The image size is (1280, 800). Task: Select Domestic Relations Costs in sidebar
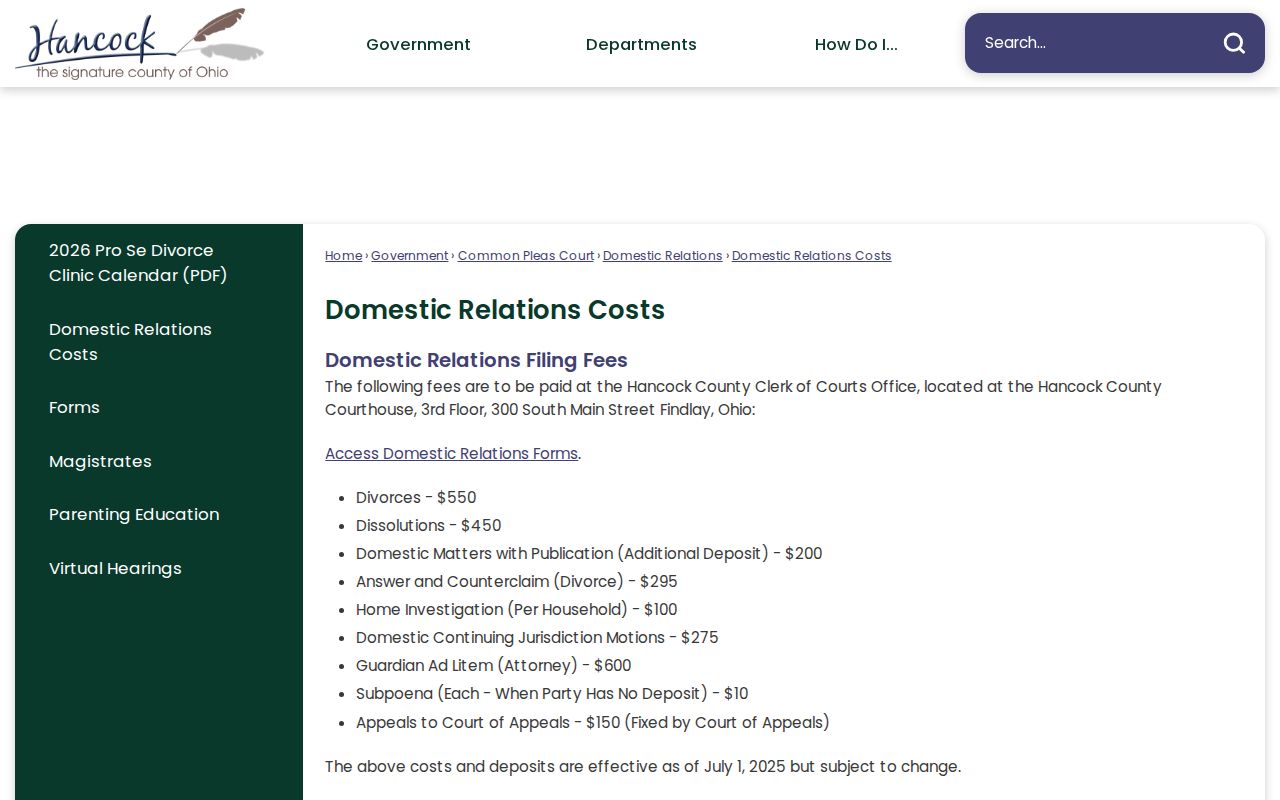point(130,342)
